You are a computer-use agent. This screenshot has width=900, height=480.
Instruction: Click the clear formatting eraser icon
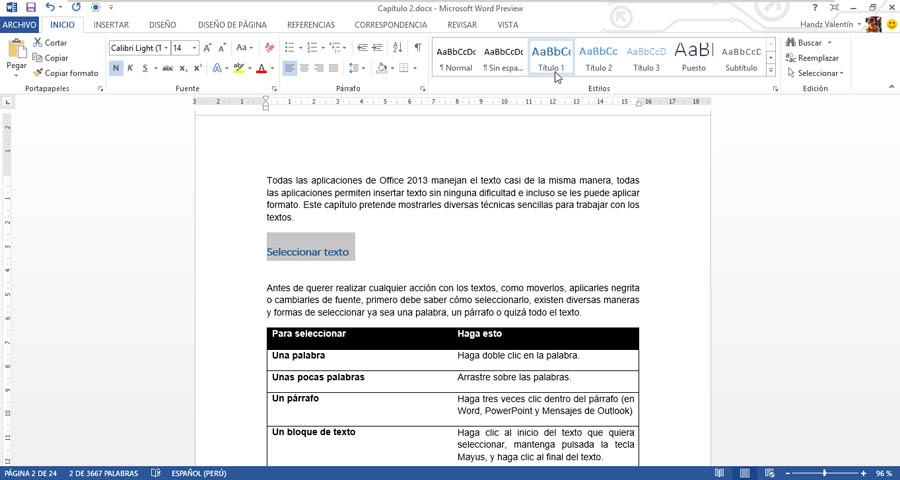pos(269,48)
